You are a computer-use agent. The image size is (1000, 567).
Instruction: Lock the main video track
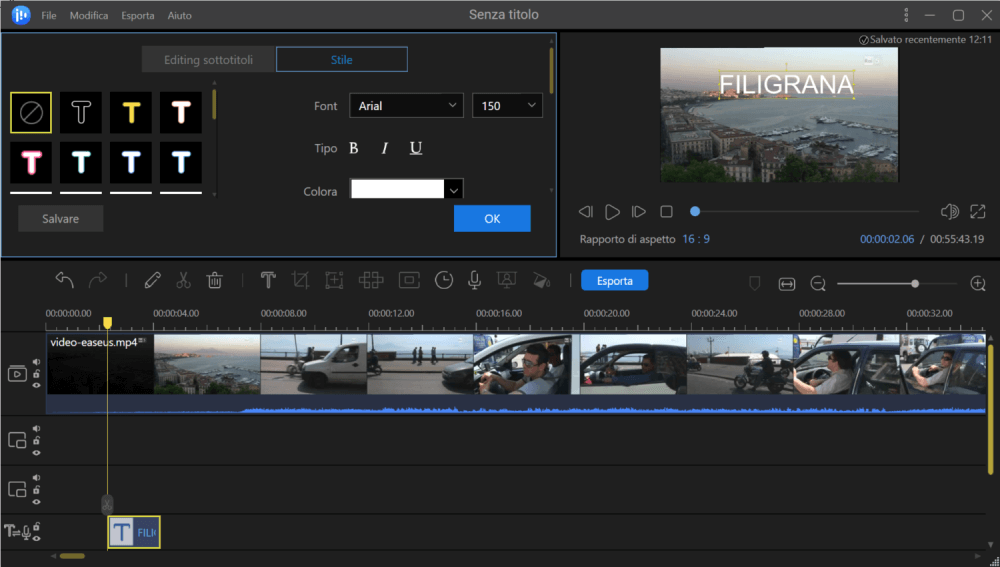click(x=36, y=374)
